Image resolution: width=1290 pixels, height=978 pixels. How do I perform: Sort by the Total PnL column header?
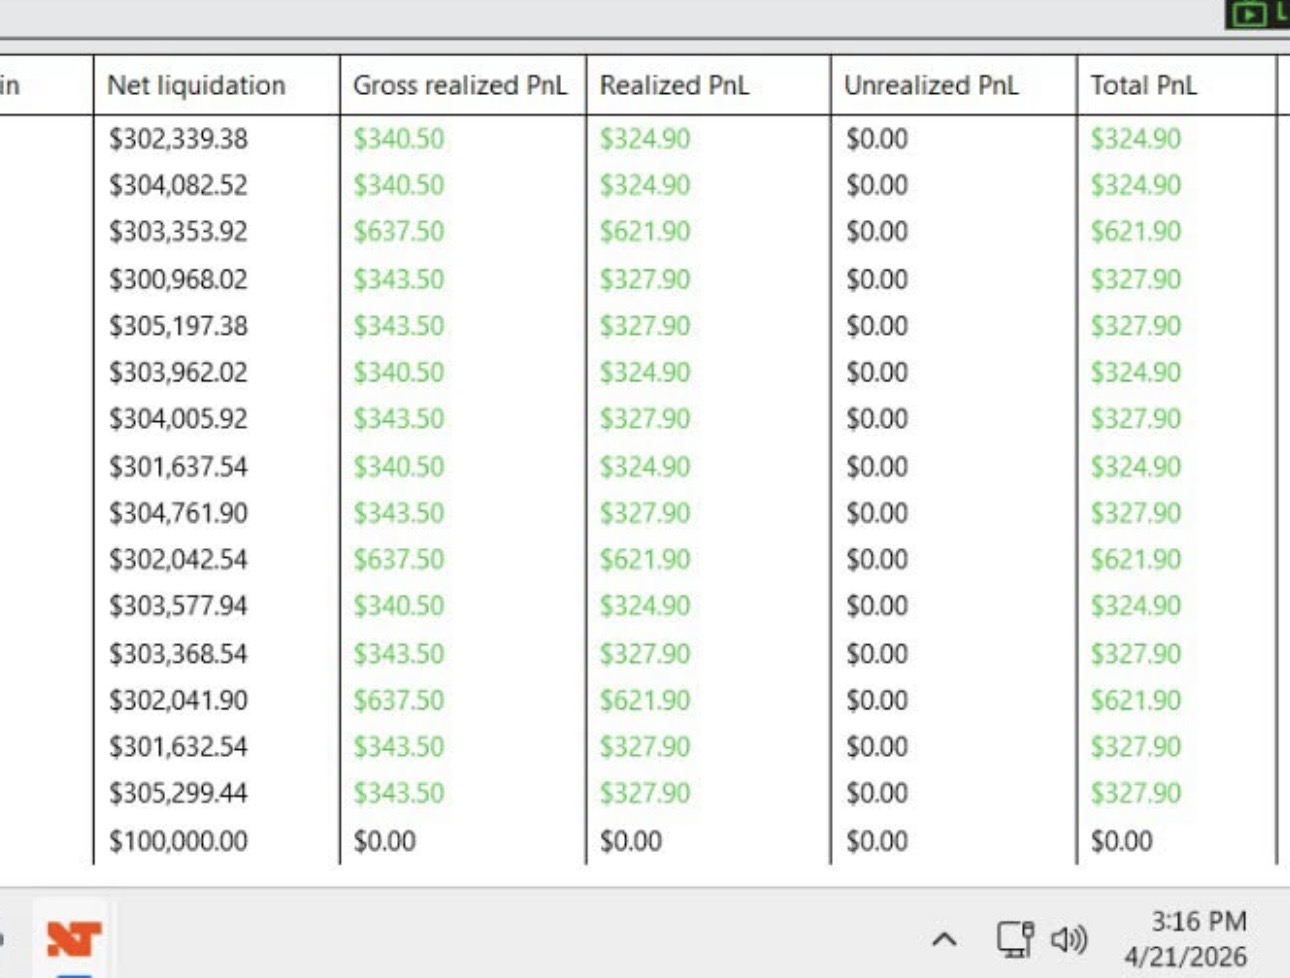[x=1143, y=85]
